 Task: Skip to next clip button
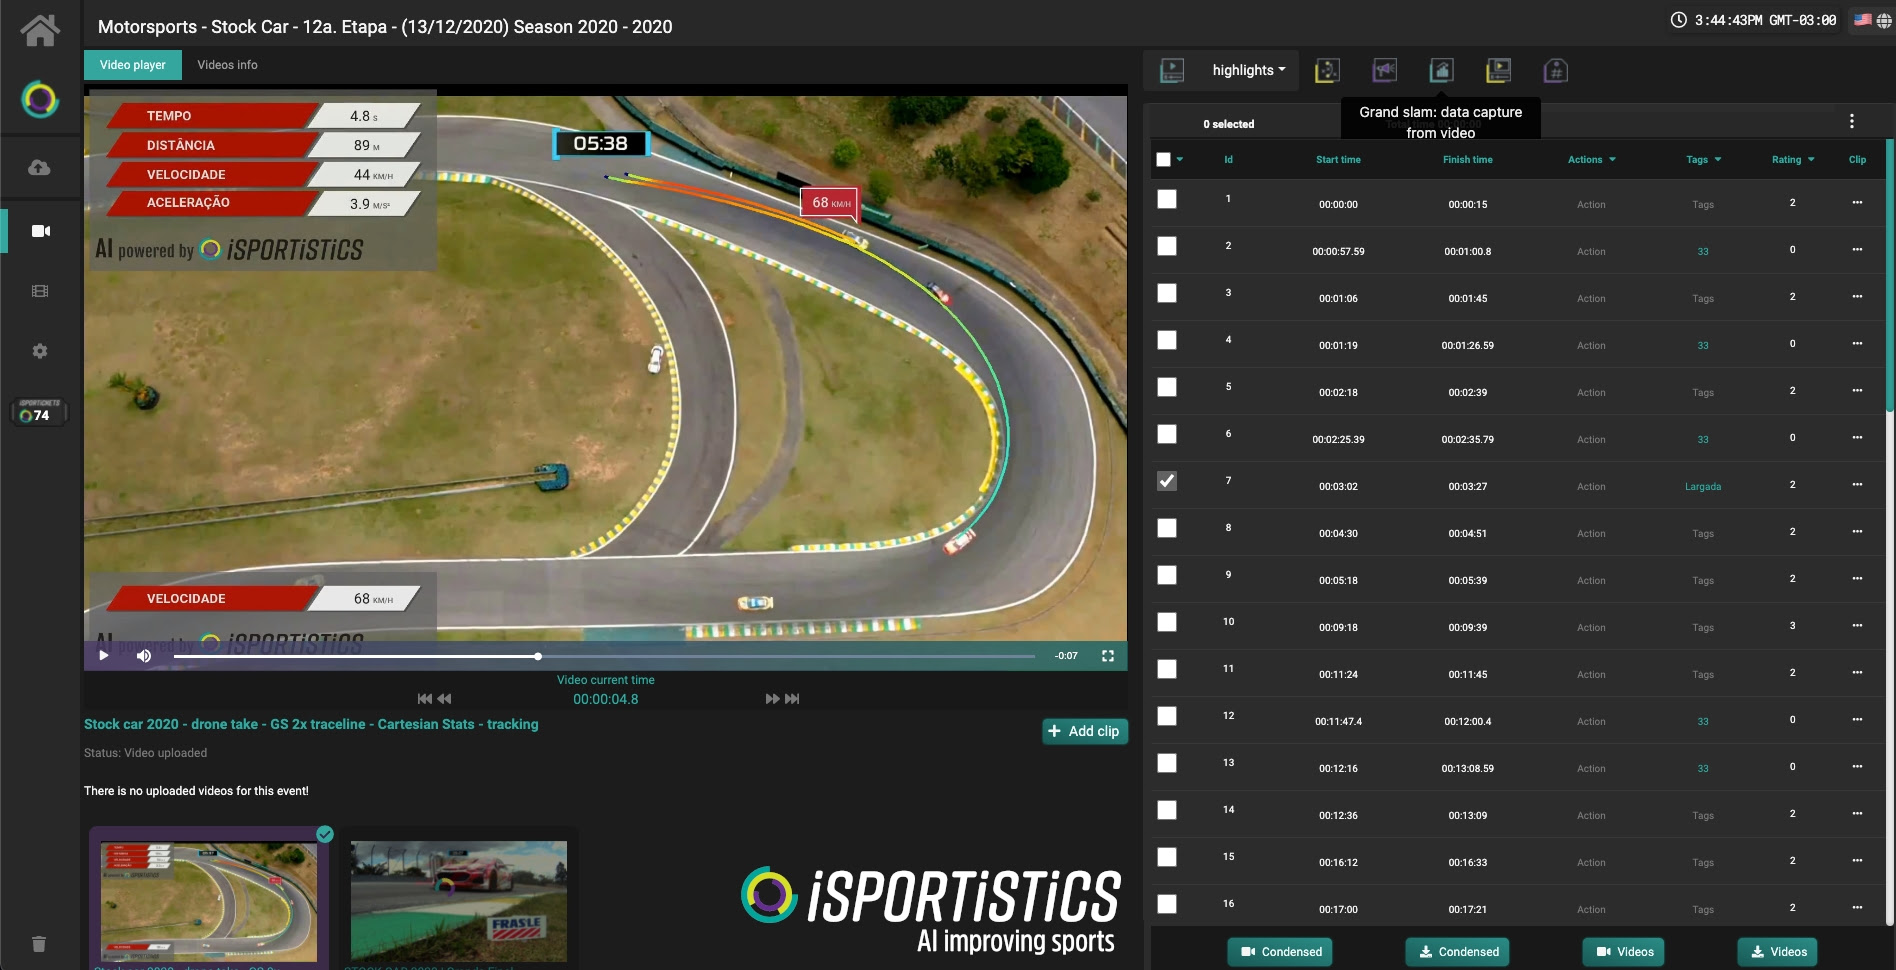[792, 699]
